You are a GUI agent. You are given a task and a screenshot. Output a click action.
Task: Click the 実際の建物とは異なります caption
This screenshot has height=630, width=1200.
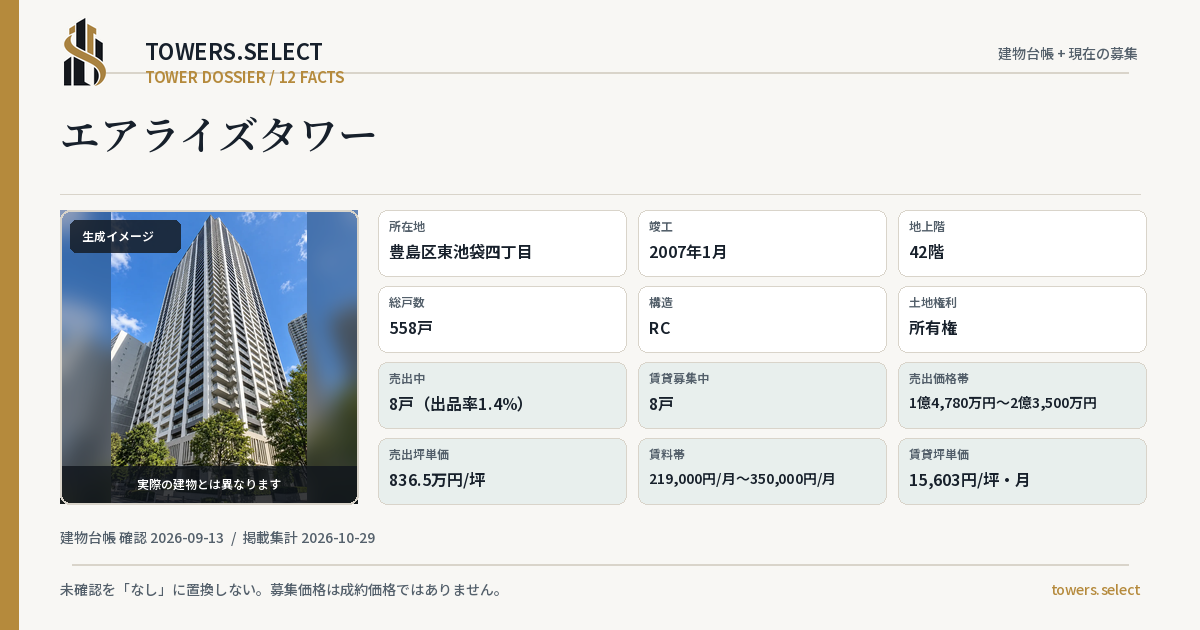(x=209, y=484)
